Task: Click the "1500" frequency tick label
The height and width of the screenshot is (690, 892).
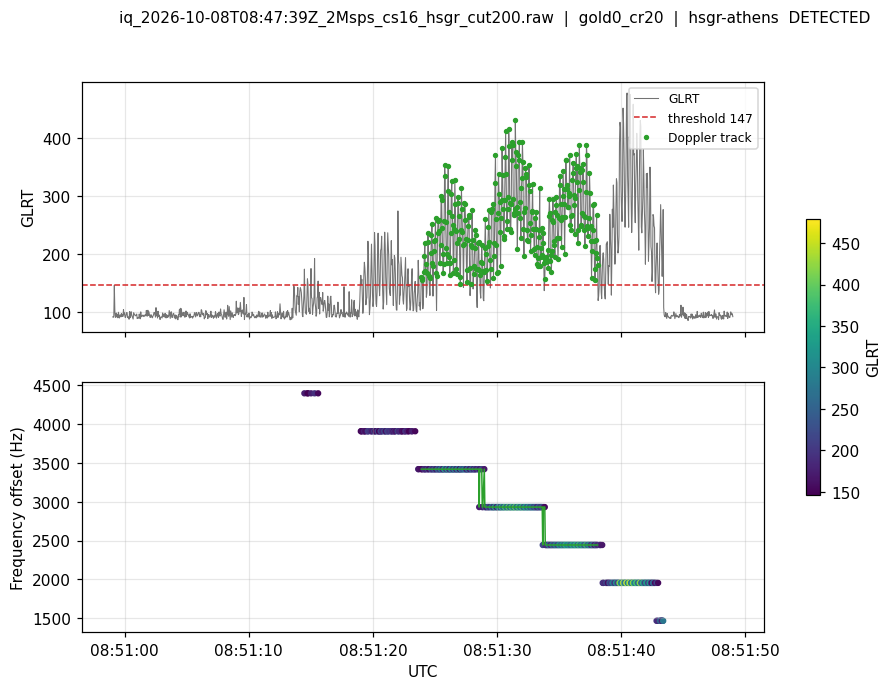Action: pos(52,619)
